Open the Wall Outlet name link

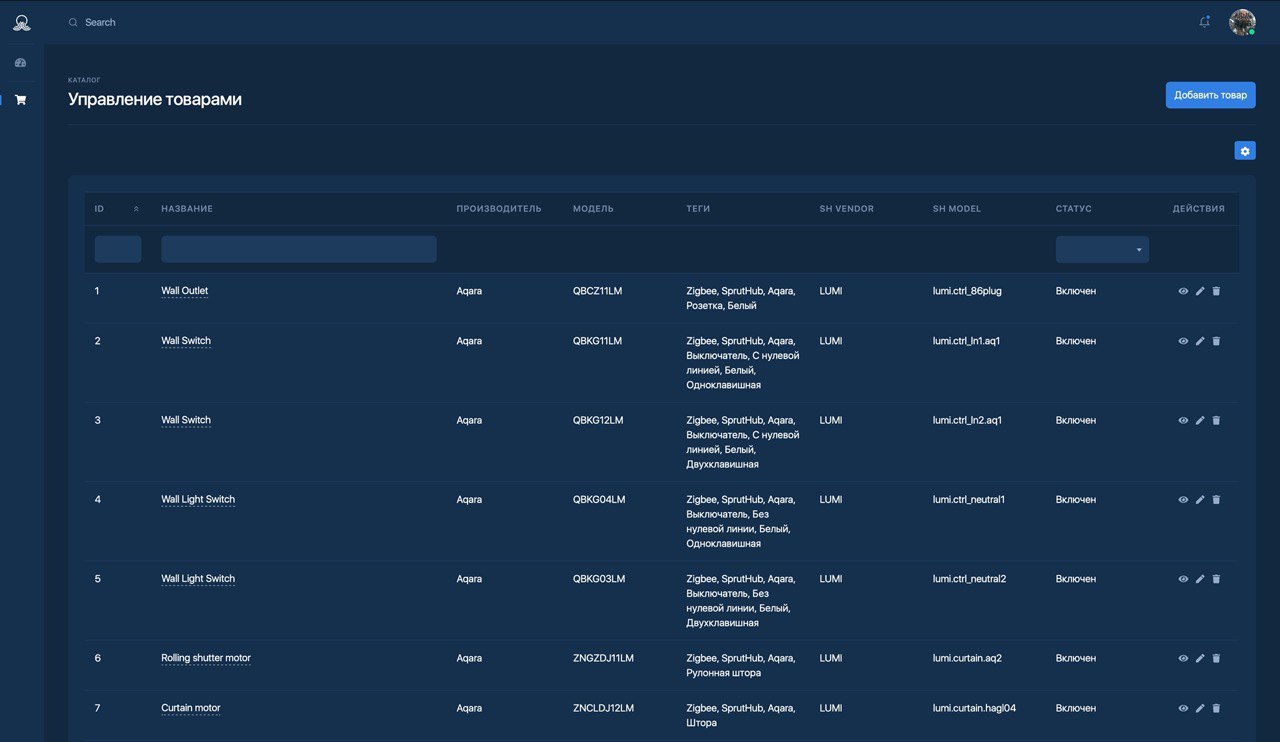[185, 291]
